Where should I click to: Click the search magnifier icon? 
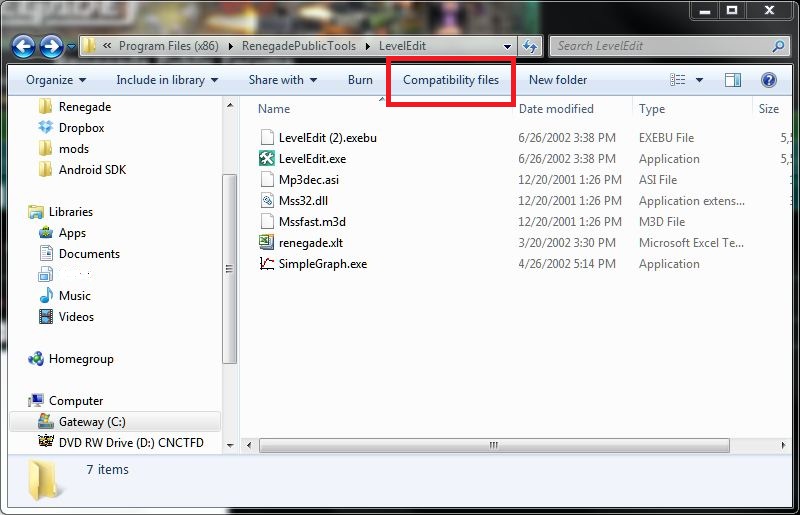pos(778,46)
